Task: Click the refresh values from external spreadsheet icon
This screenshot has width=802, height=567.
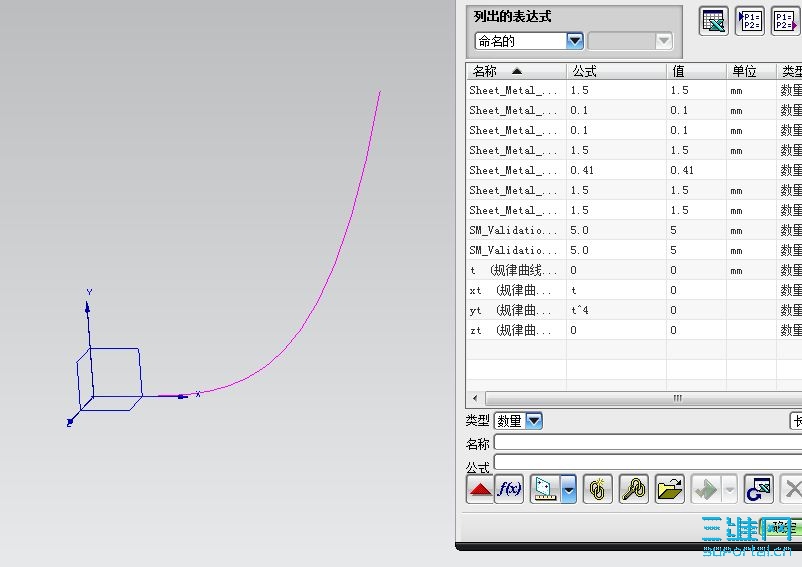Action: [759, 489]
